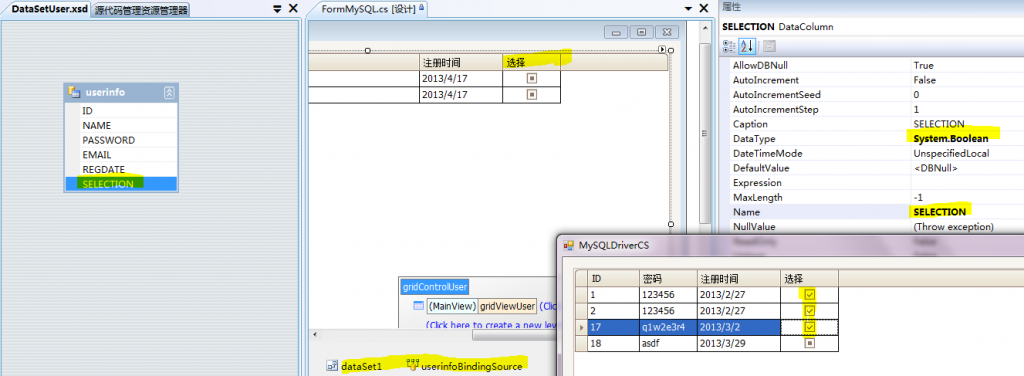Image resolution: width=1024 pixels, height=376 pixels.
Task: Click the Property Pages icon in properties toolbar
Action: (769, 46)
